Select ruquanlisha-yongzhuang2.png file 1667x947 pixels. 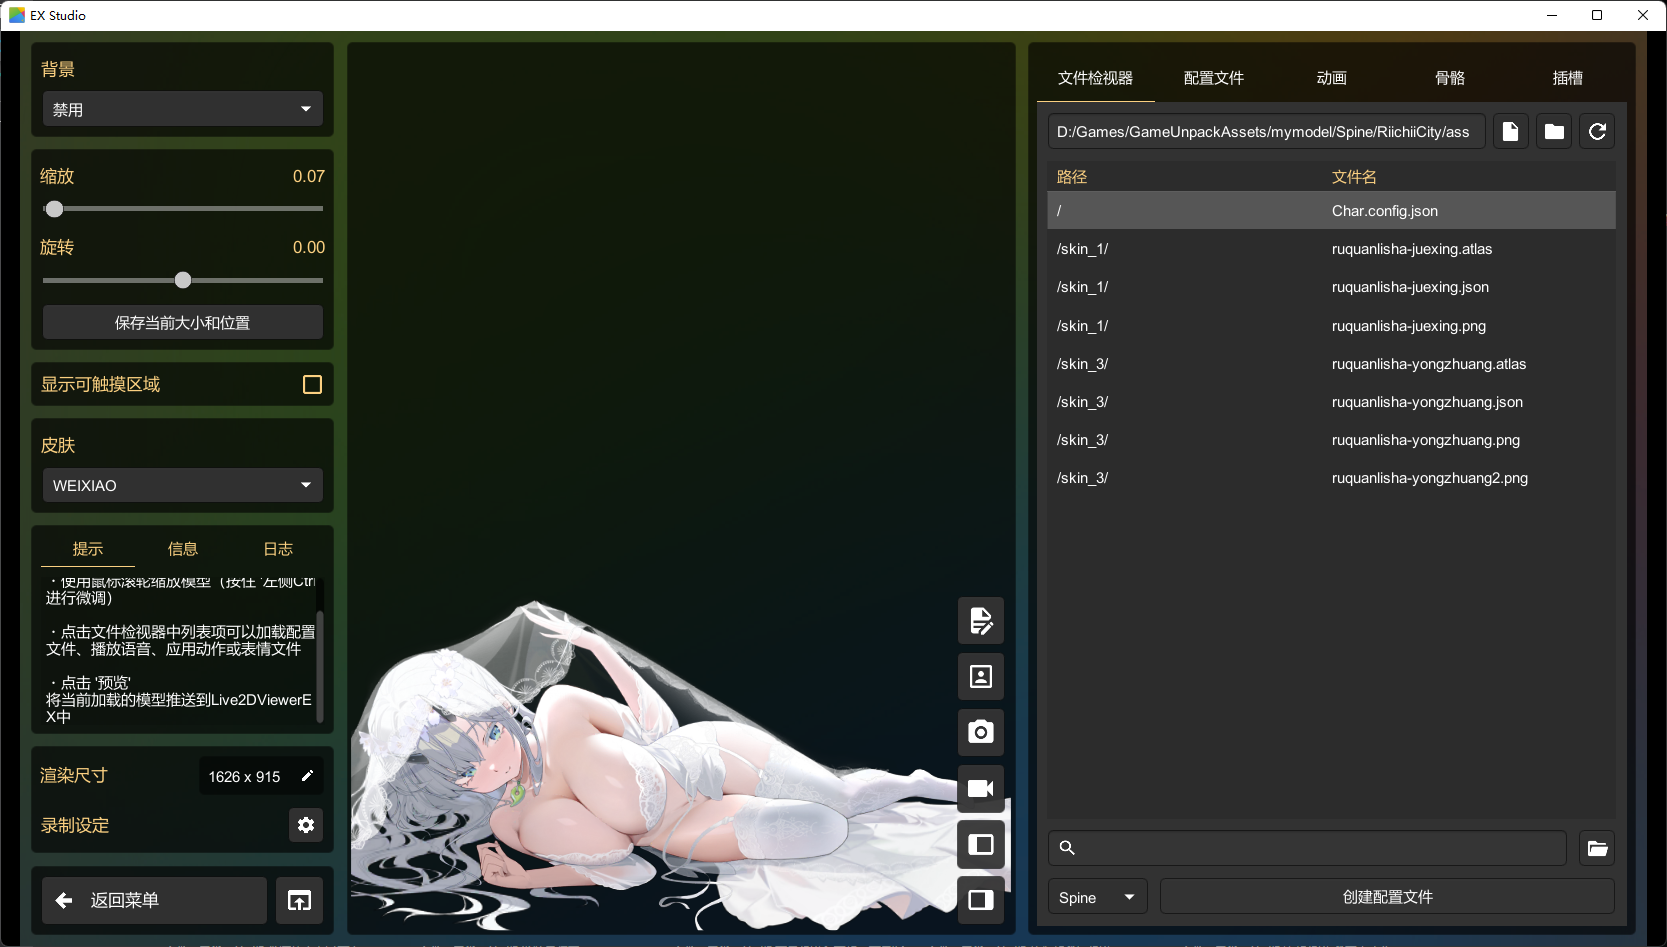(x=1332, y=478)
